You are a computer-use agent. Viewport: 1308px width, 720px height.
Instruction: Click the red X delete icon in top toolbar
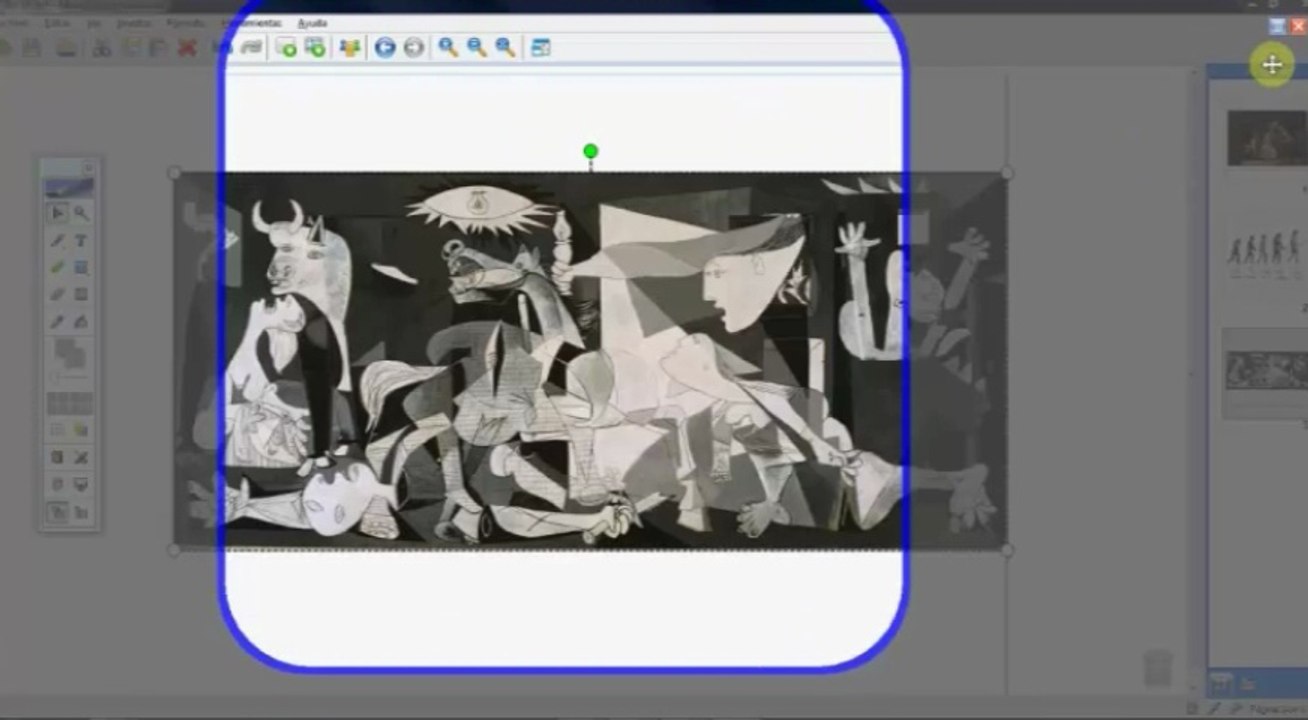click(x=186, y=47)
